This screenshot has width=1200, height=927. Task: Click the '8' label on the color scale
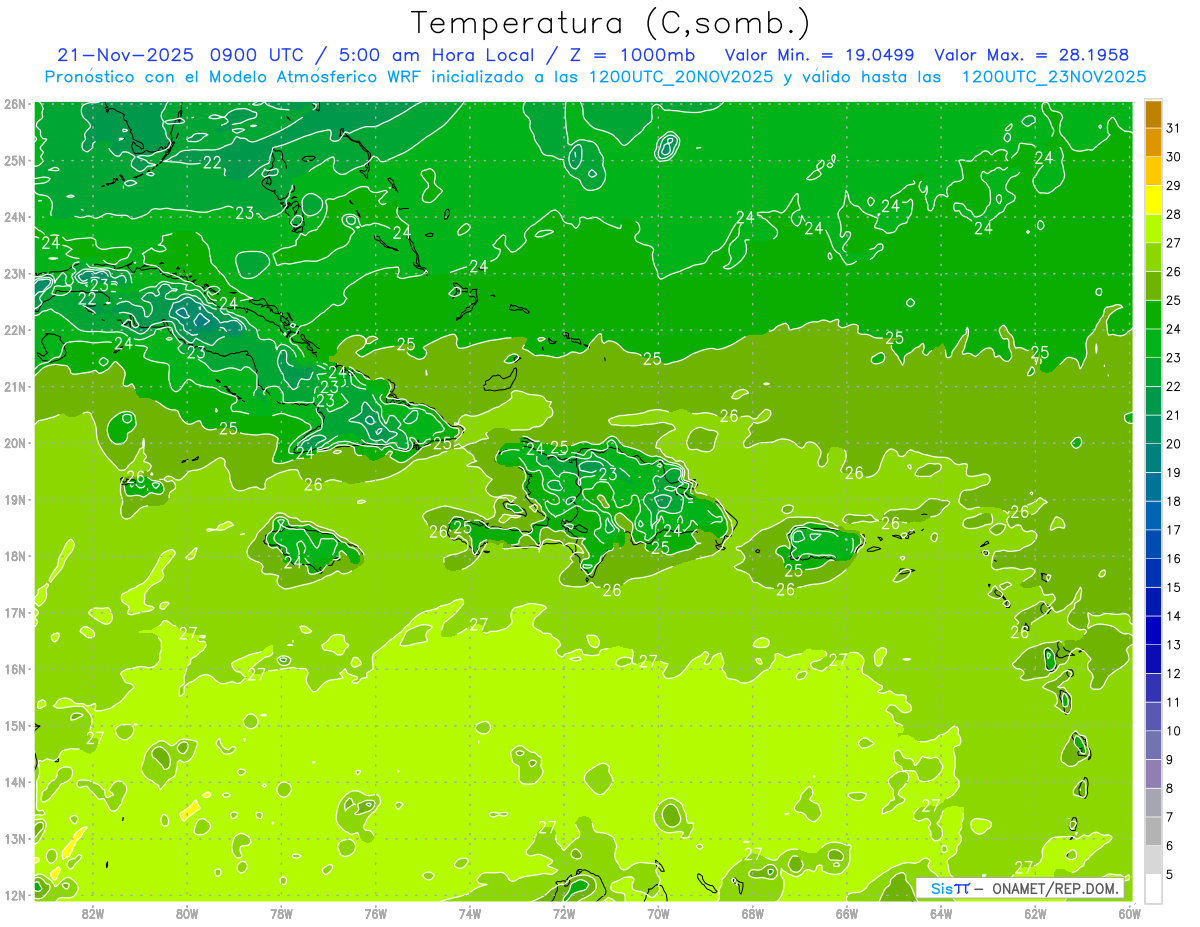point(1170,788)
